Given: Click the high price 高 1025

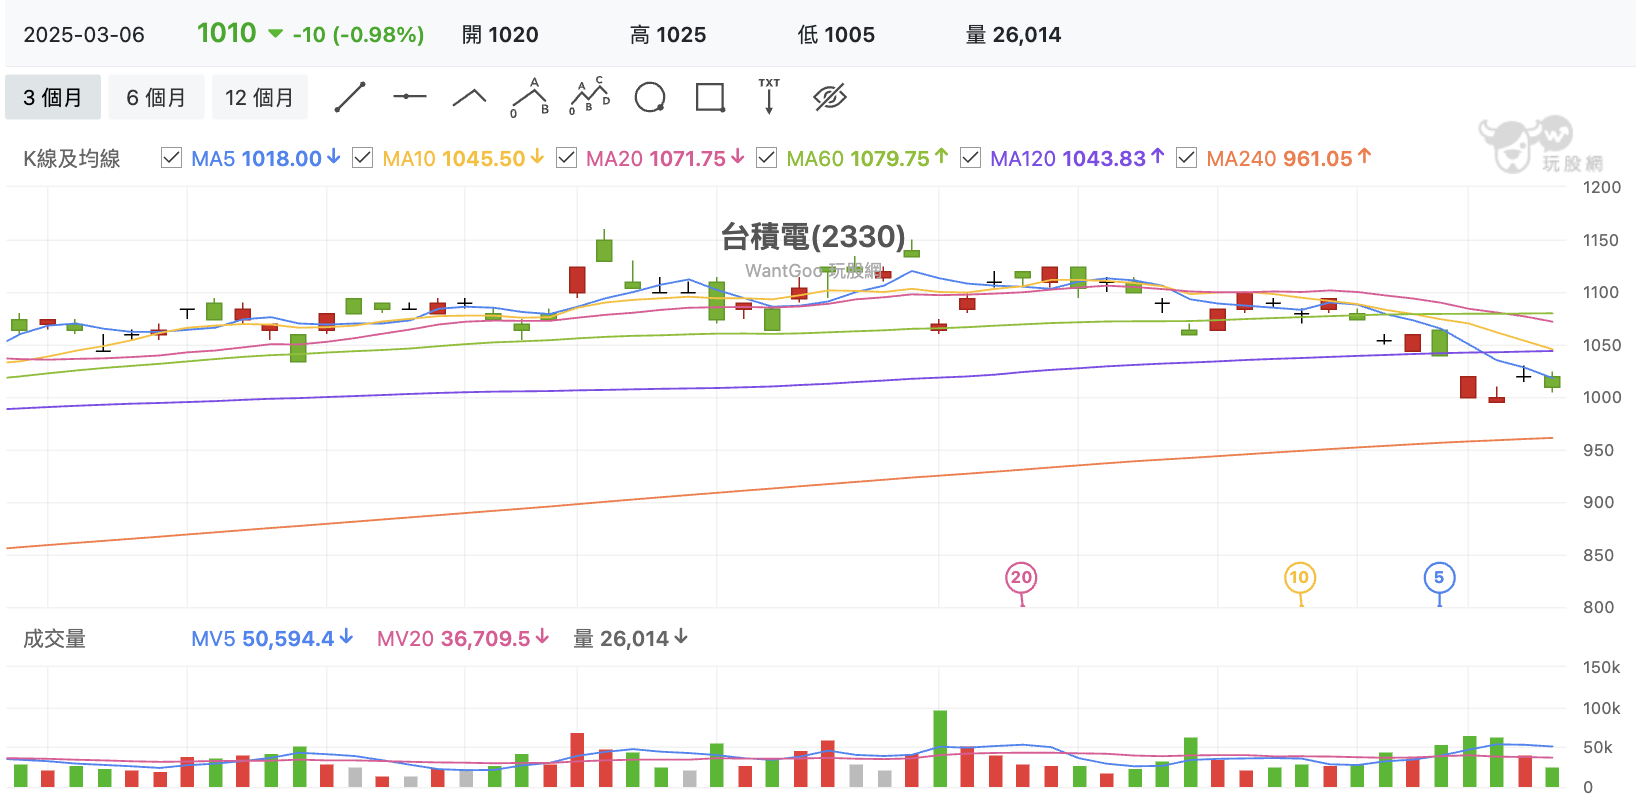Looking at the screenshot, I should (x=668, y=35).
